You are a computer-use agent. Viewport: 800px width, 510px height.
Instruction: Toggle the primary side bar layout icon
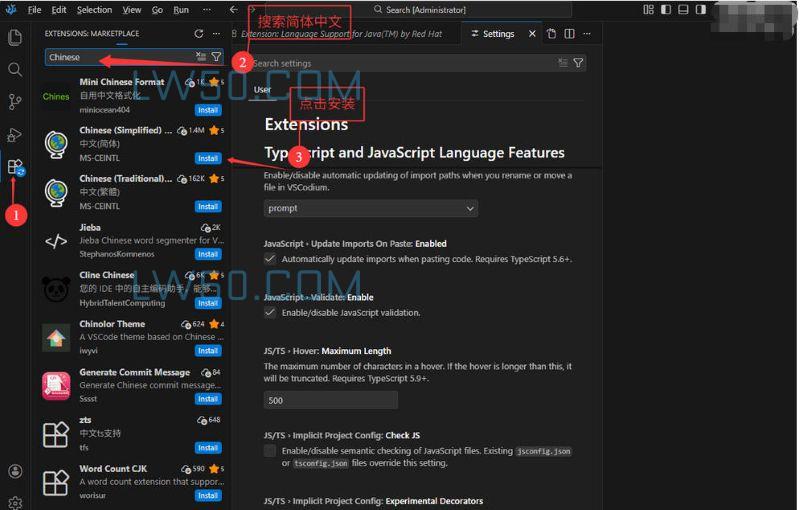667,10
